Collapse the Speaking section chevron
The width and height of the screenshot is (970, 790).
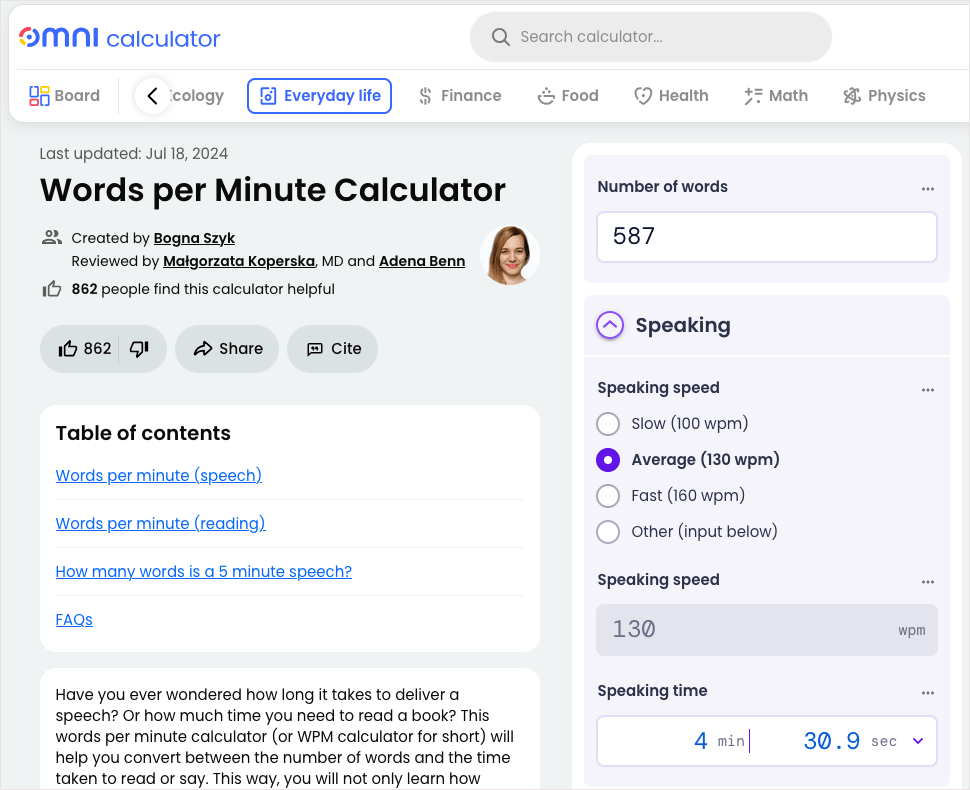610,325
